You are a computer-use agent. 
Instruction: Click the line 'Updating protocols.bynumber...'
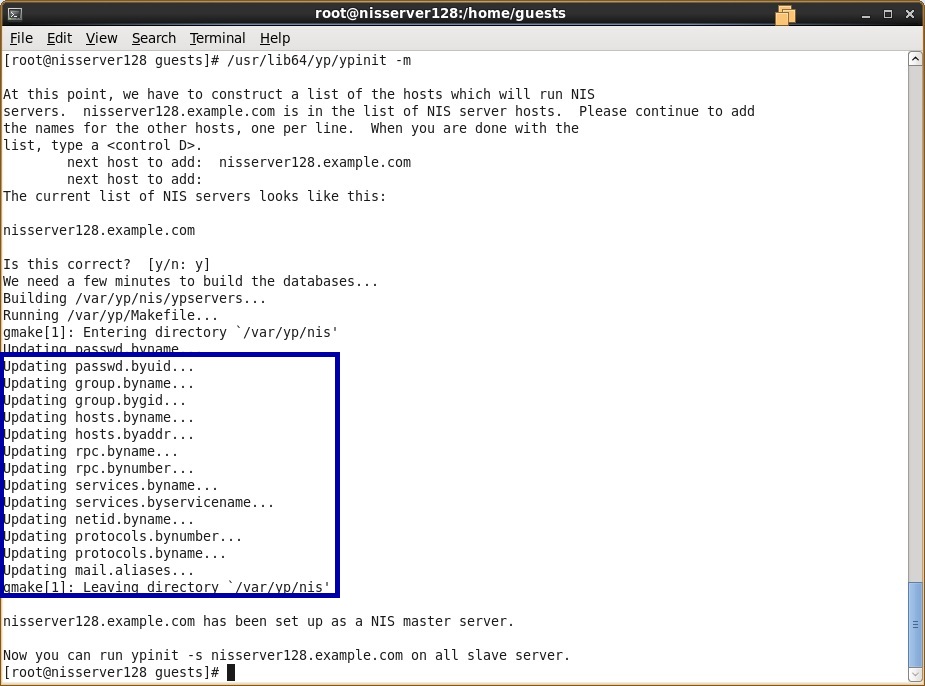click(x=123, y=537)
